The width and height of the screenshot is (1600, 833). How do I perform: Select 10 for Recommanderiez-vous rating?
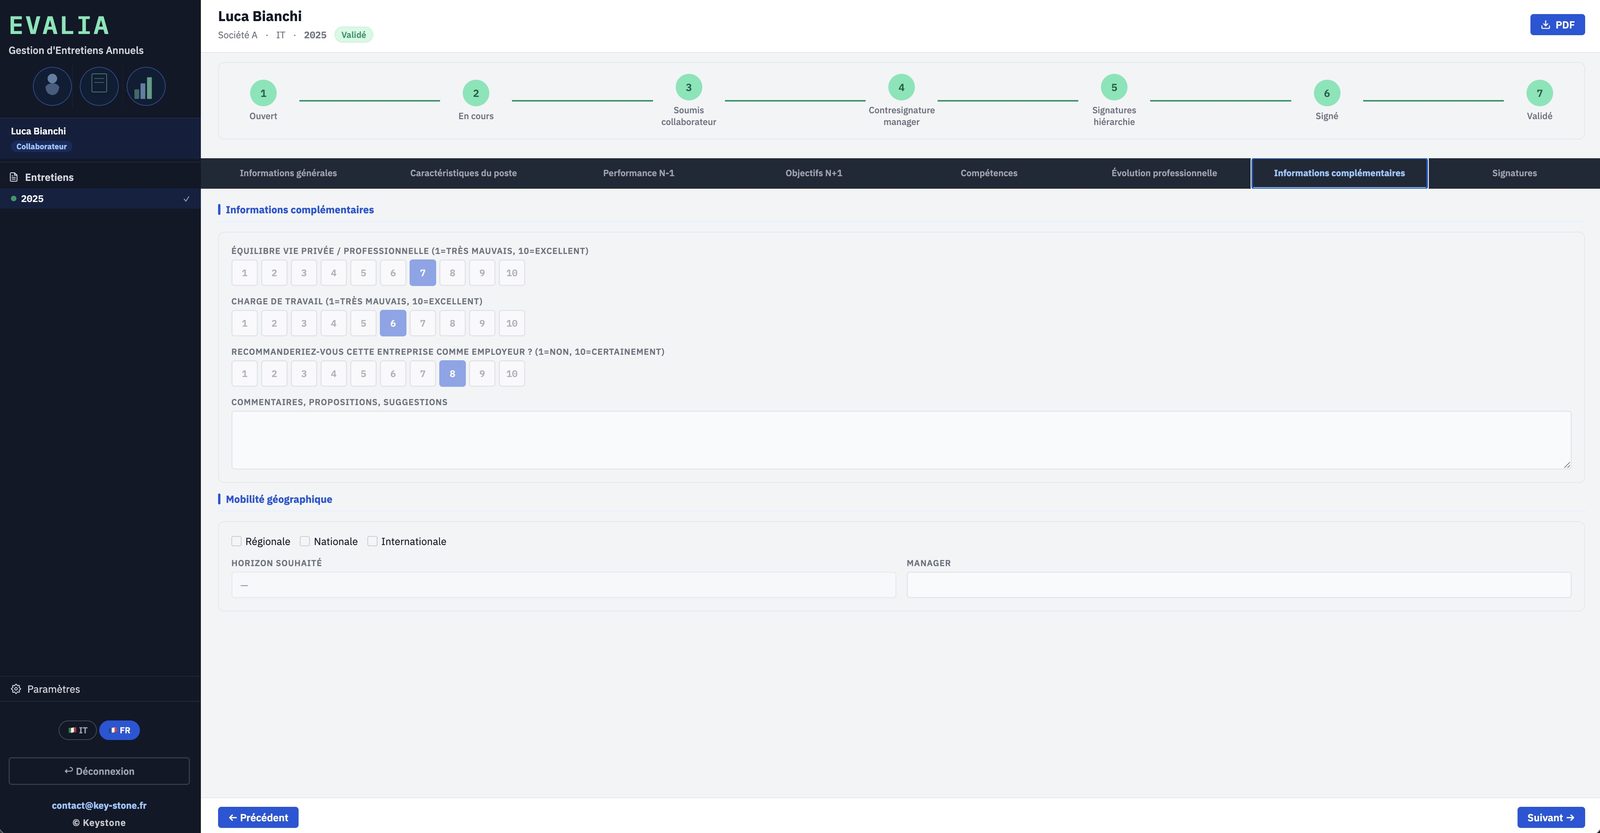[512, 374]
